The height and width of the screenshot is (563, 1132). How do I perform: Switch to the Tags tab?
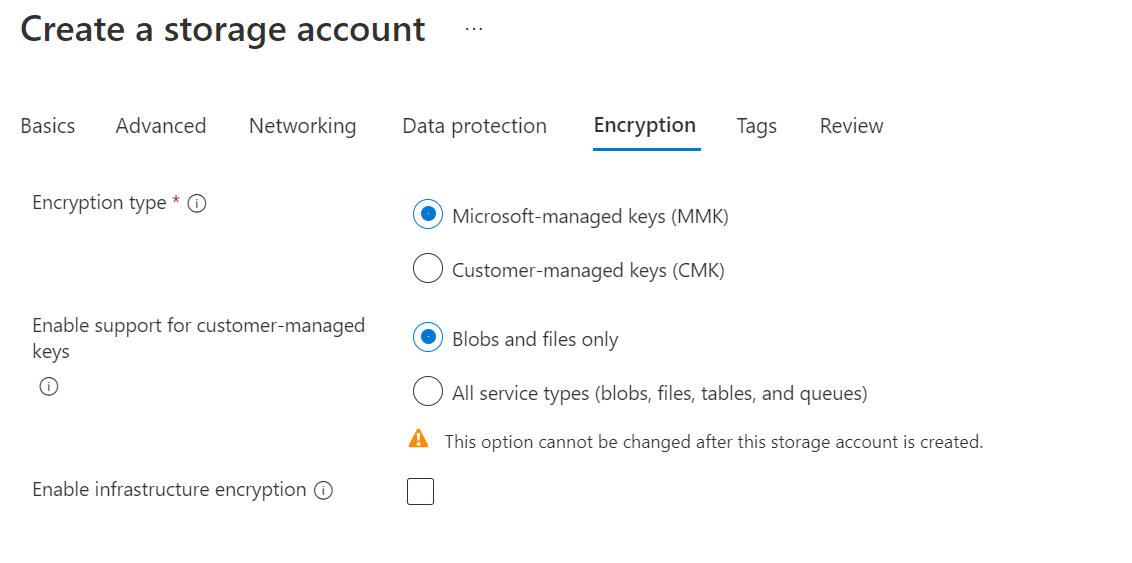coord(757,126)
